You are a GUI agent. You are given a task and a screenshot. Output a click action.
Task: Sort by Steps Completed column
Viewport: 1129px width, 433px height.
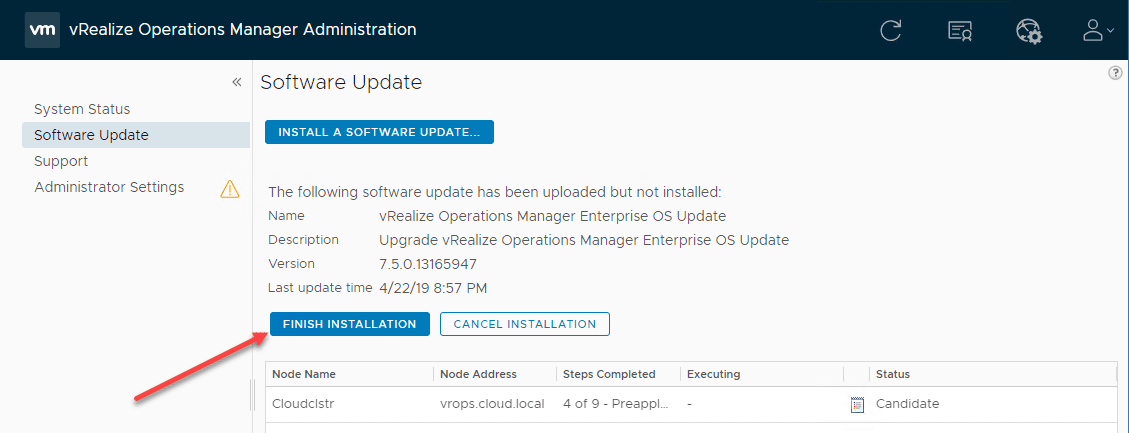point(609,374)
